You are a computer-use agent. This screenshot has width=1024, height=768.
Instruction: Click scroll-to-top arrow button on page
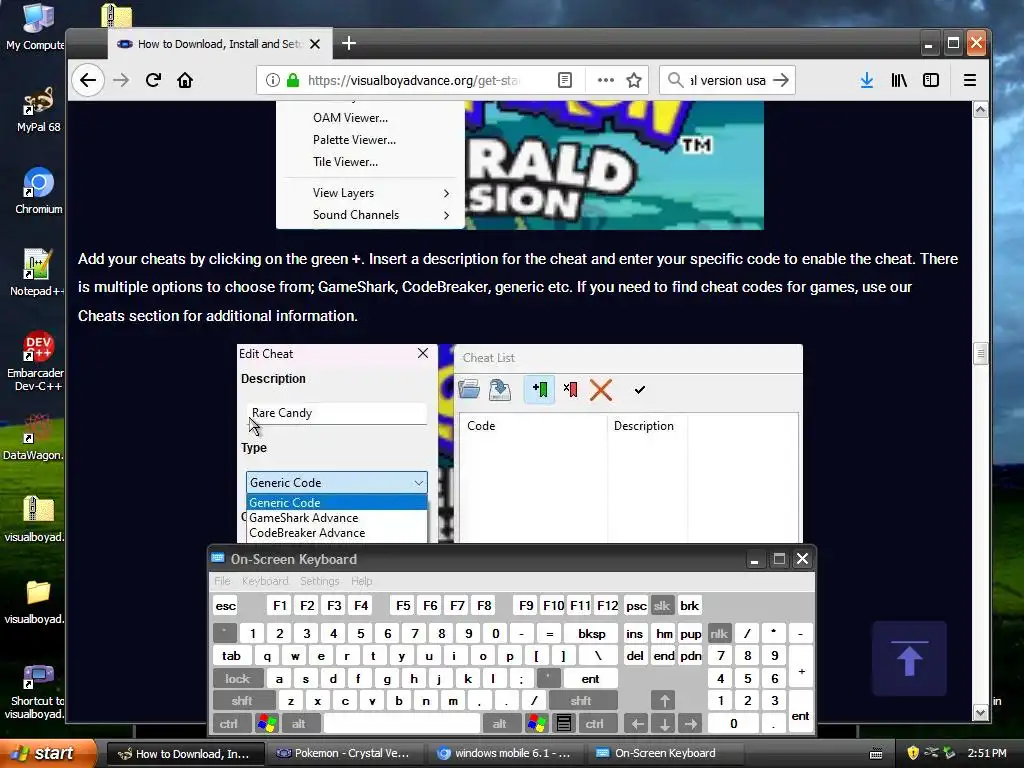point(909,658)
